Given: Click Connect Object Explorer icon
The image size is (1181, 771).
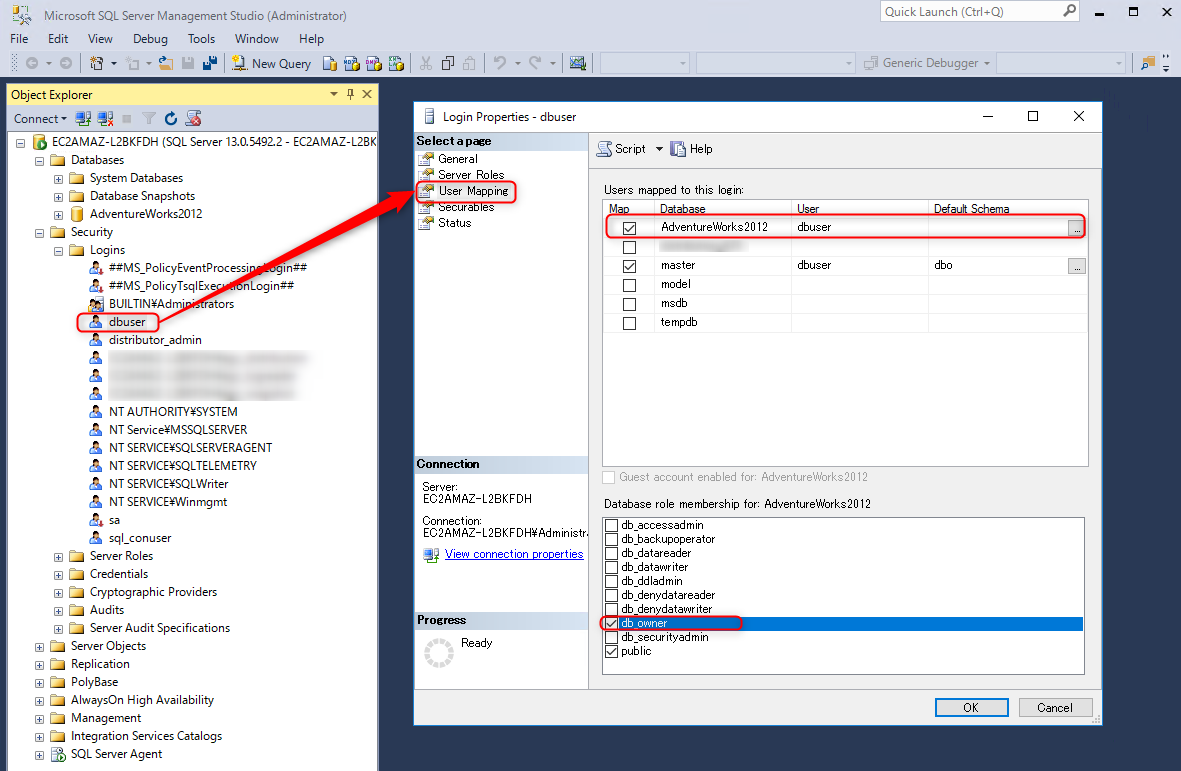Looking at the screenshot, I should pos(84,118).
